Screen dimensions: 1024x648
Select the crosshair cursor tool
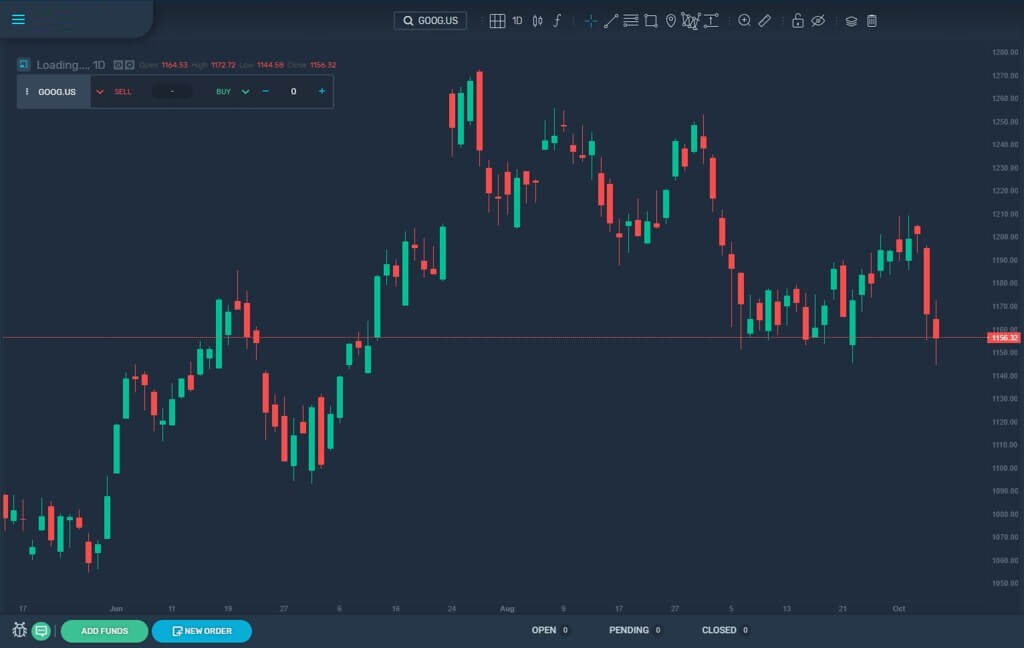click(x=591, y=20)
